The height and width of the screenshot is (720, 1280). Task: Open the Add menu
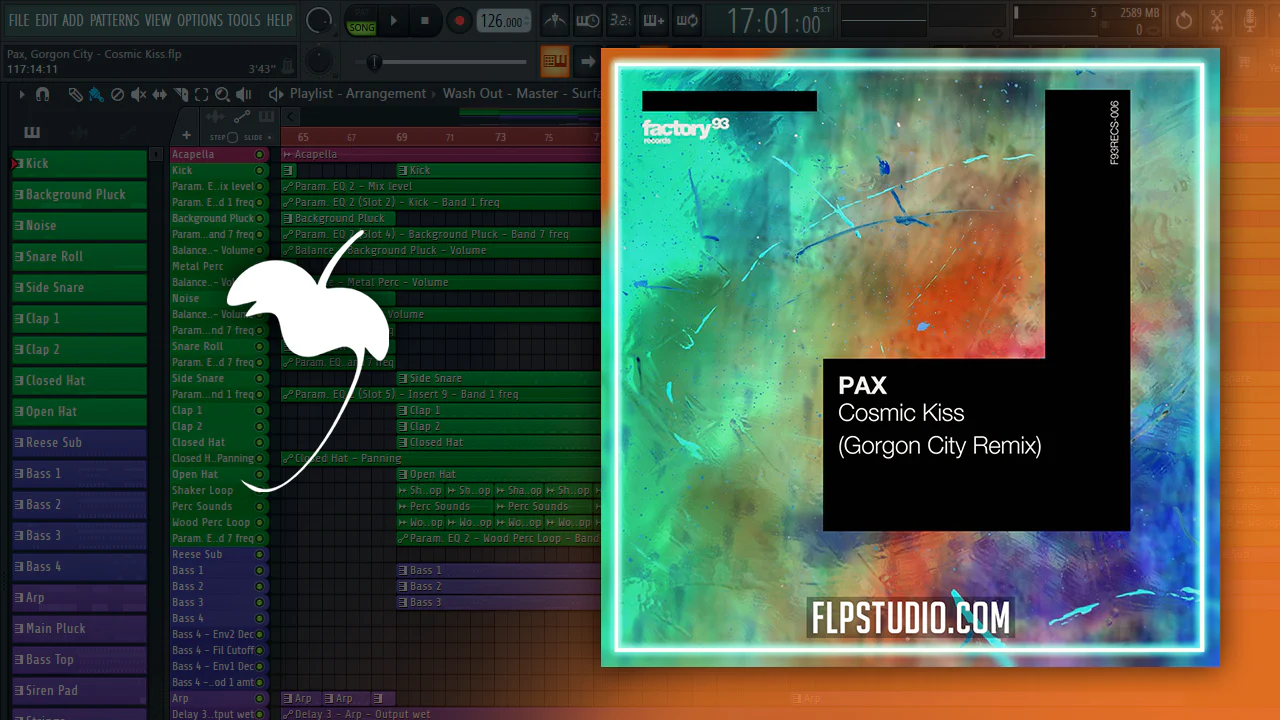(x=73, y=20)
